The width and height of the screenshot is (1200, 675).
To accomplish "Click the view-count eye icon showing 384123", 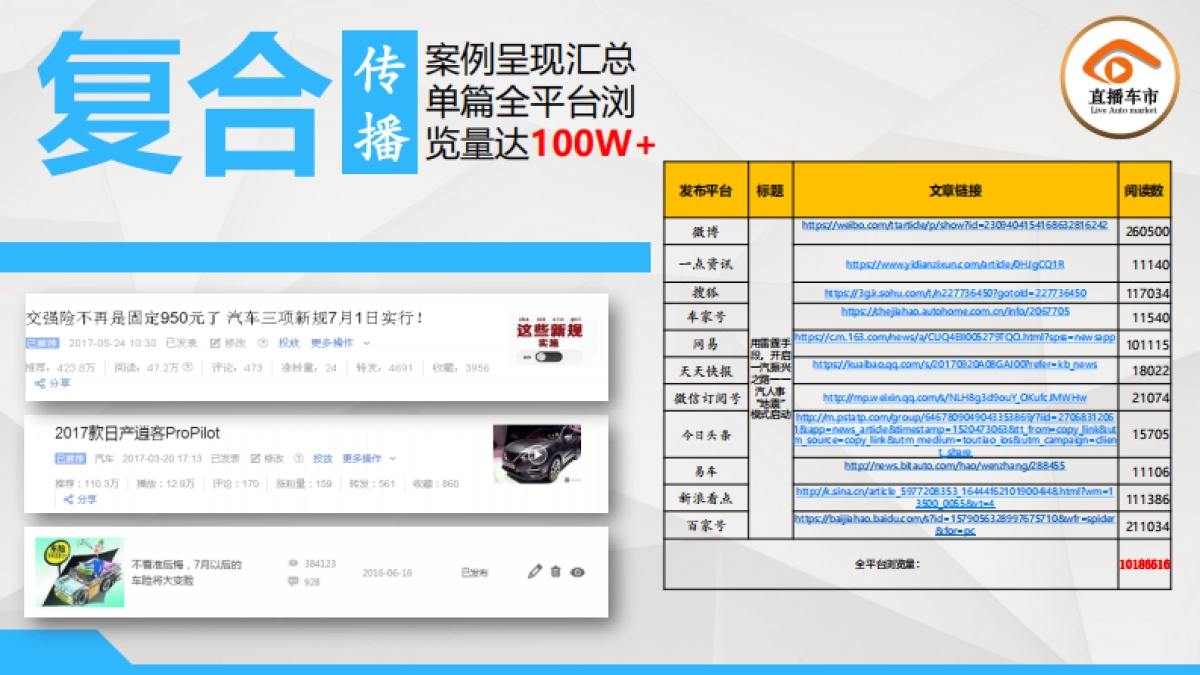I will click(x=292, y=562).
